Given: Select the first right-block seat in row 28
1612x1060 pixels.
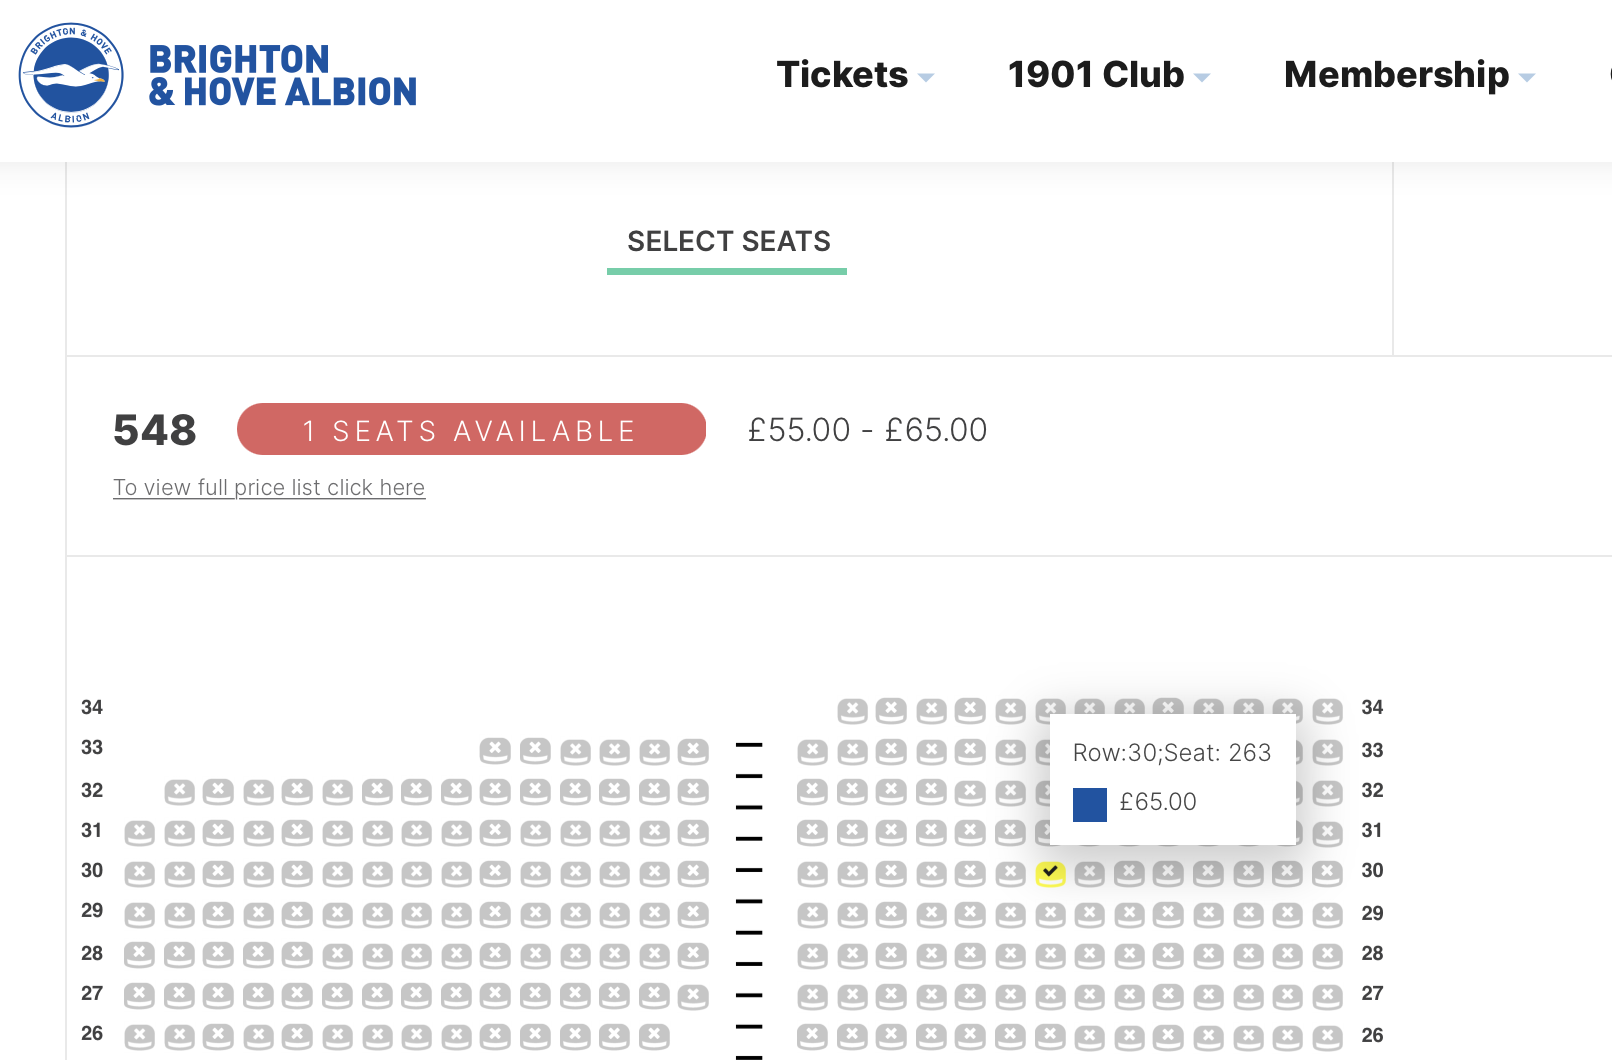Looking at the screenshot, I should 812,955.
